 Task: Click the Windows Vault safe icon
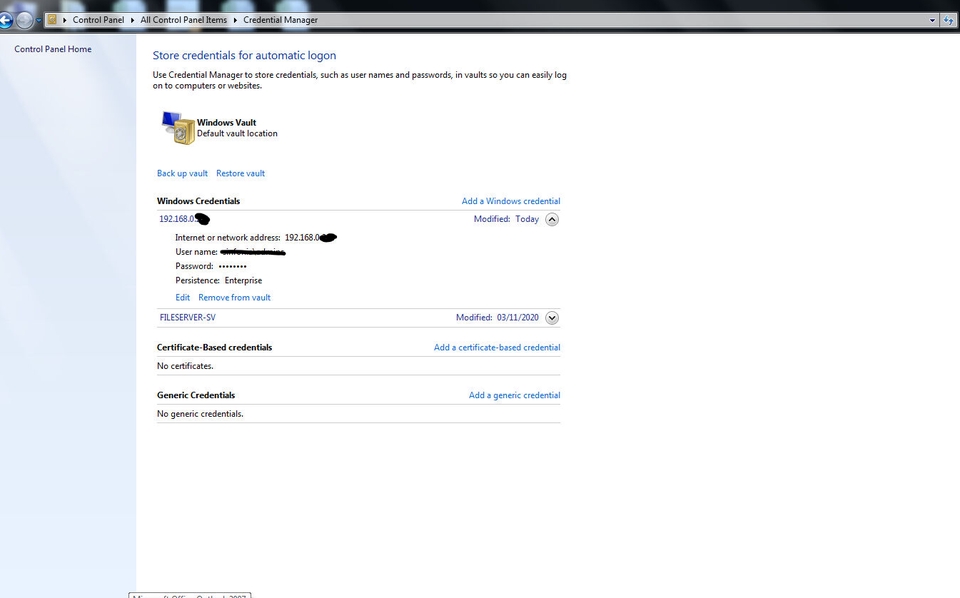click(x=178, y=127)
